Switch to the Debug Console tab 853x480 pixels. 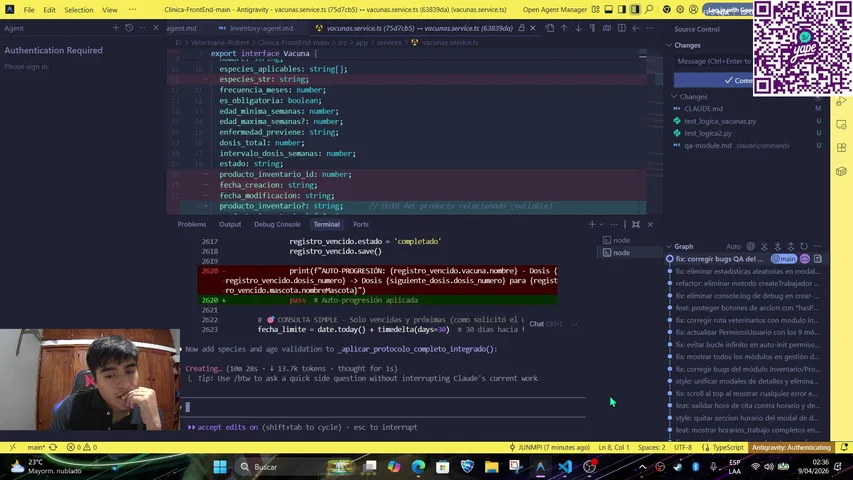coord(277,224)
